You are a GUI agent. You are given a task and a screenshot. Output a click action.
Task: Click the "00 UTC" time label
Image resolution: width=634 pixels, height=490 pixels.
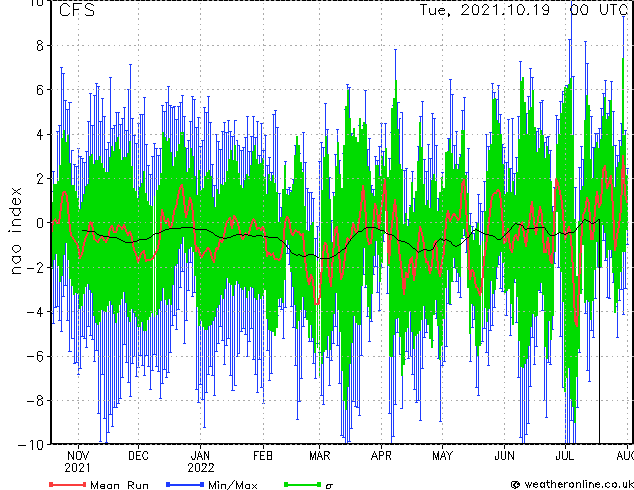[598, 11]
